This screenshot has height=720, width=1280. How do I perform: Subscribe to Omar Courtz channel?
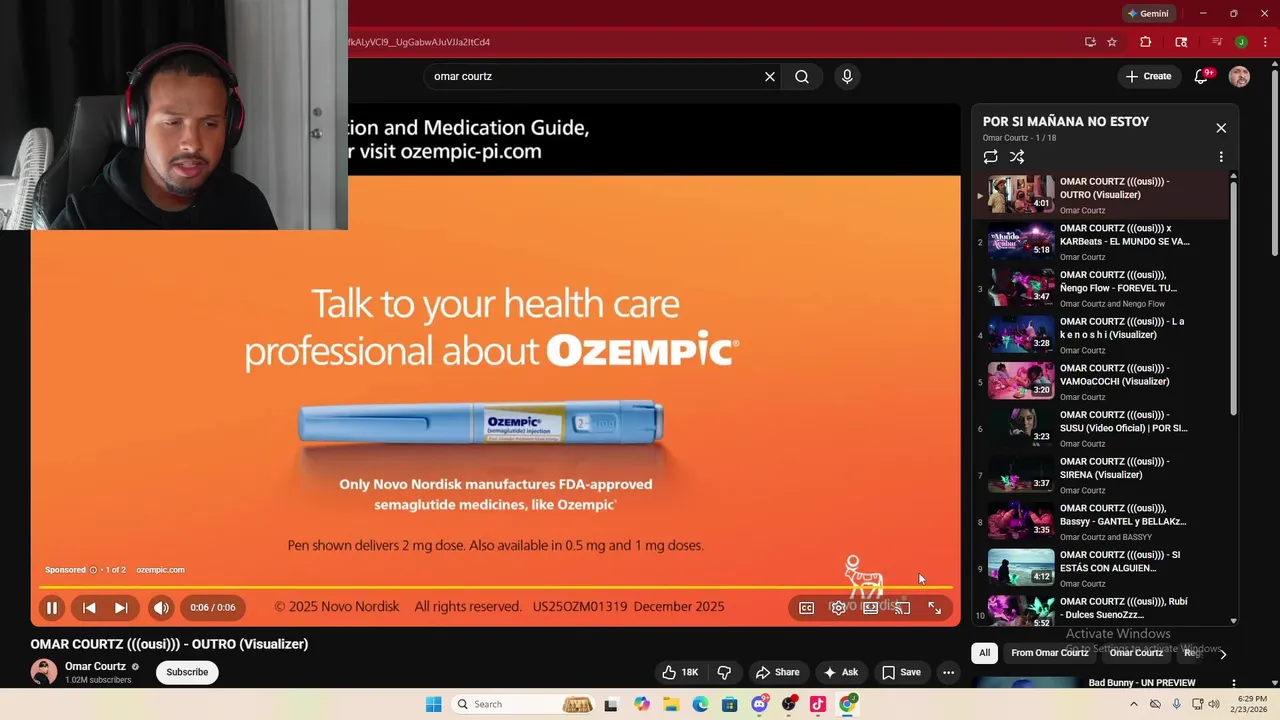point(187,672)
